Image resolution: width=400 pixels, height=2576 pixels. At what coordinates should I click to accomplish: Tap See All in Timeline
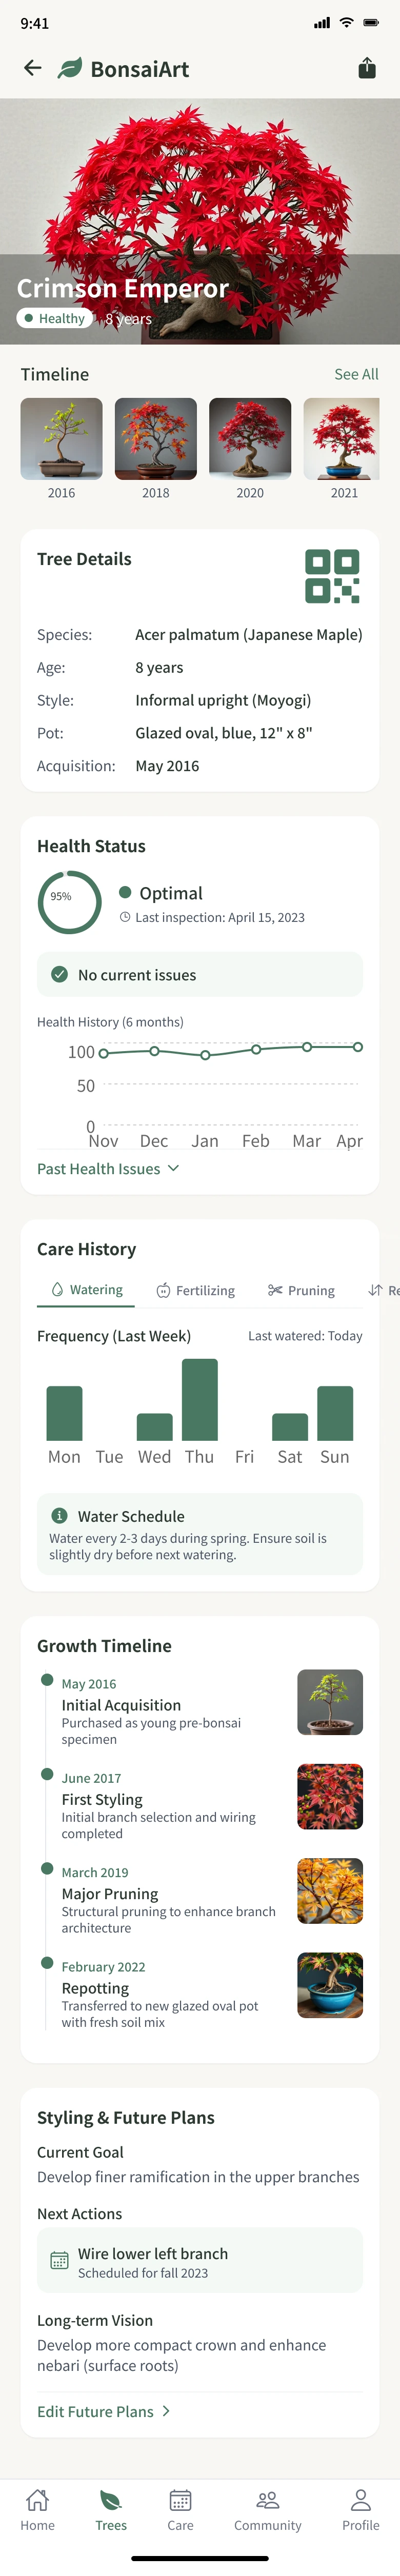[x=356, y=374]
